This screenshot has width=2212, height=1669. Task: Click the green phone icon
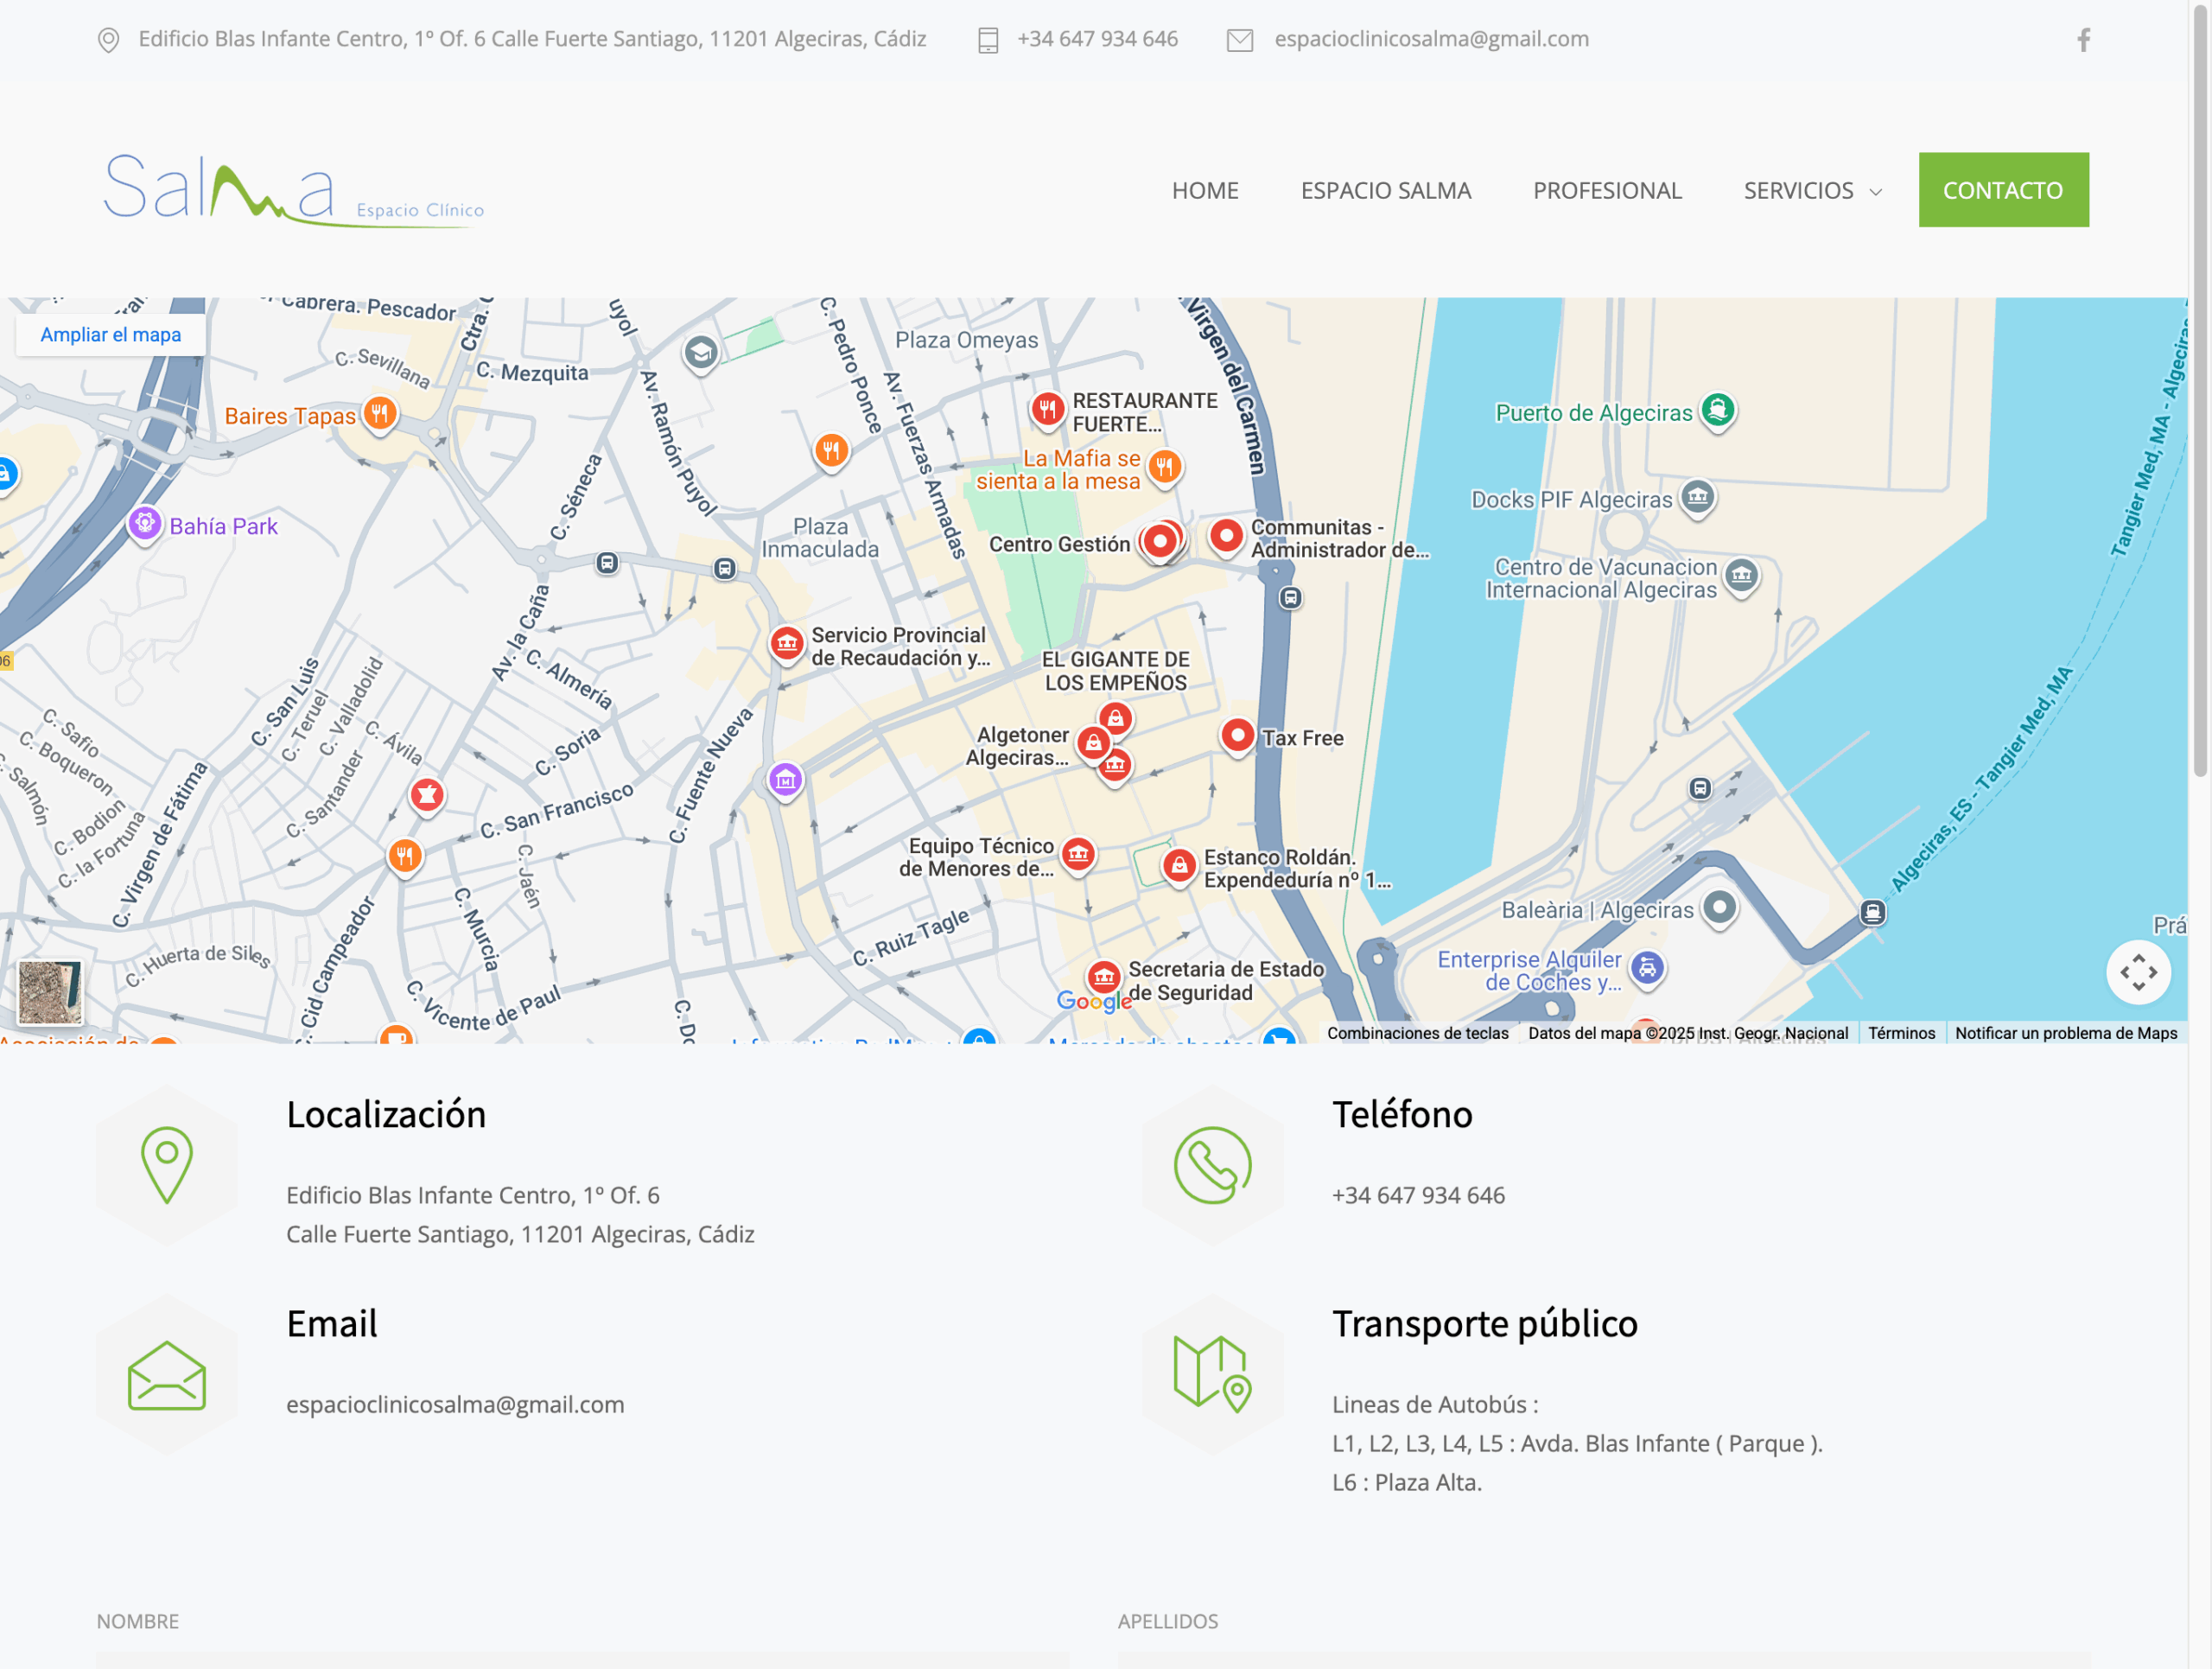pyautogui.click(x=1212, y=1164)
